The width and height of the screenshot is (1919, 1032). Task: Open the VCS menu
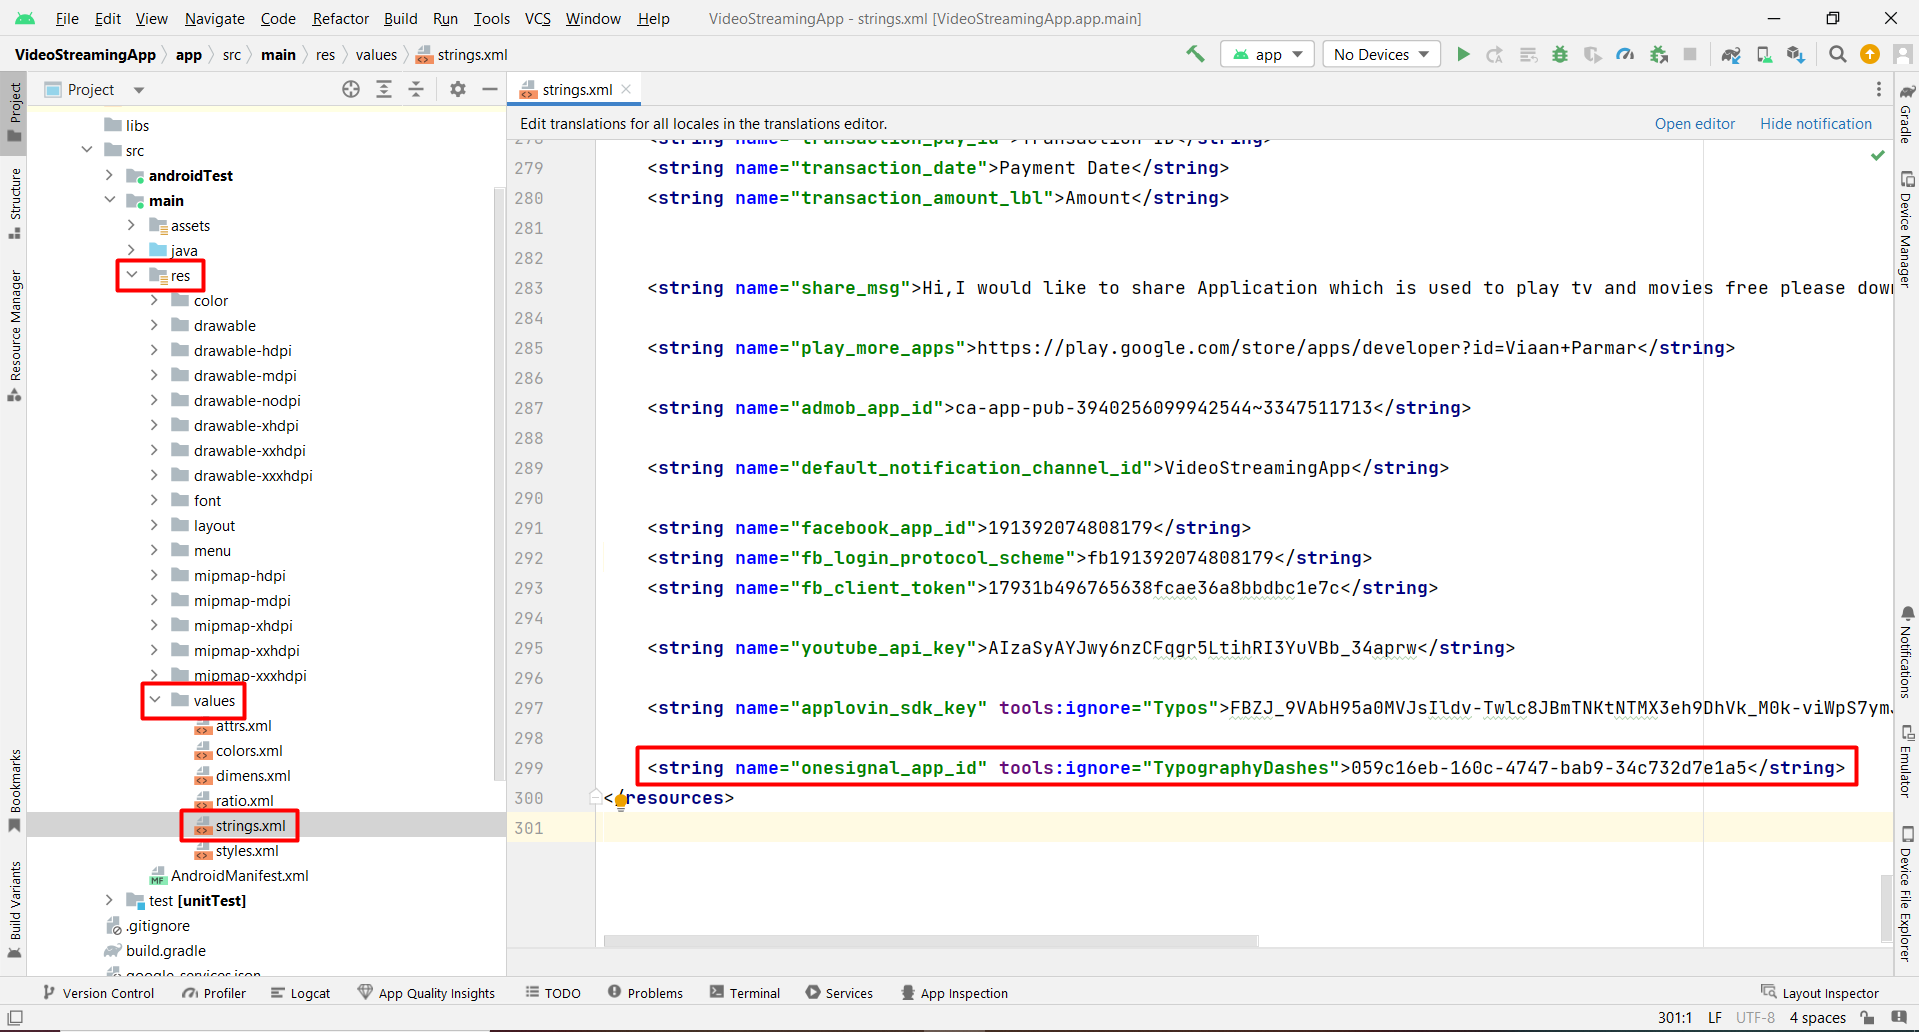click(537, 18)
